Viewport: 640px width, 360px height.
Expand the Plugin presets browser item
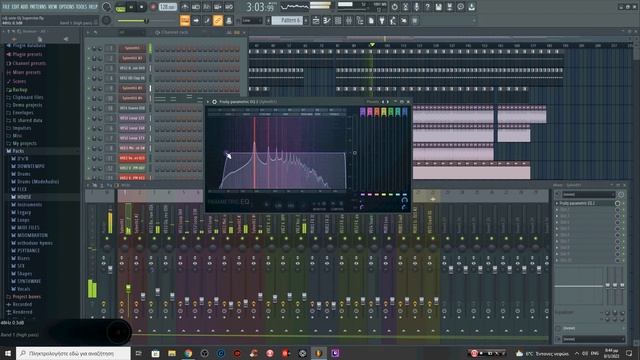coord(27,54)
